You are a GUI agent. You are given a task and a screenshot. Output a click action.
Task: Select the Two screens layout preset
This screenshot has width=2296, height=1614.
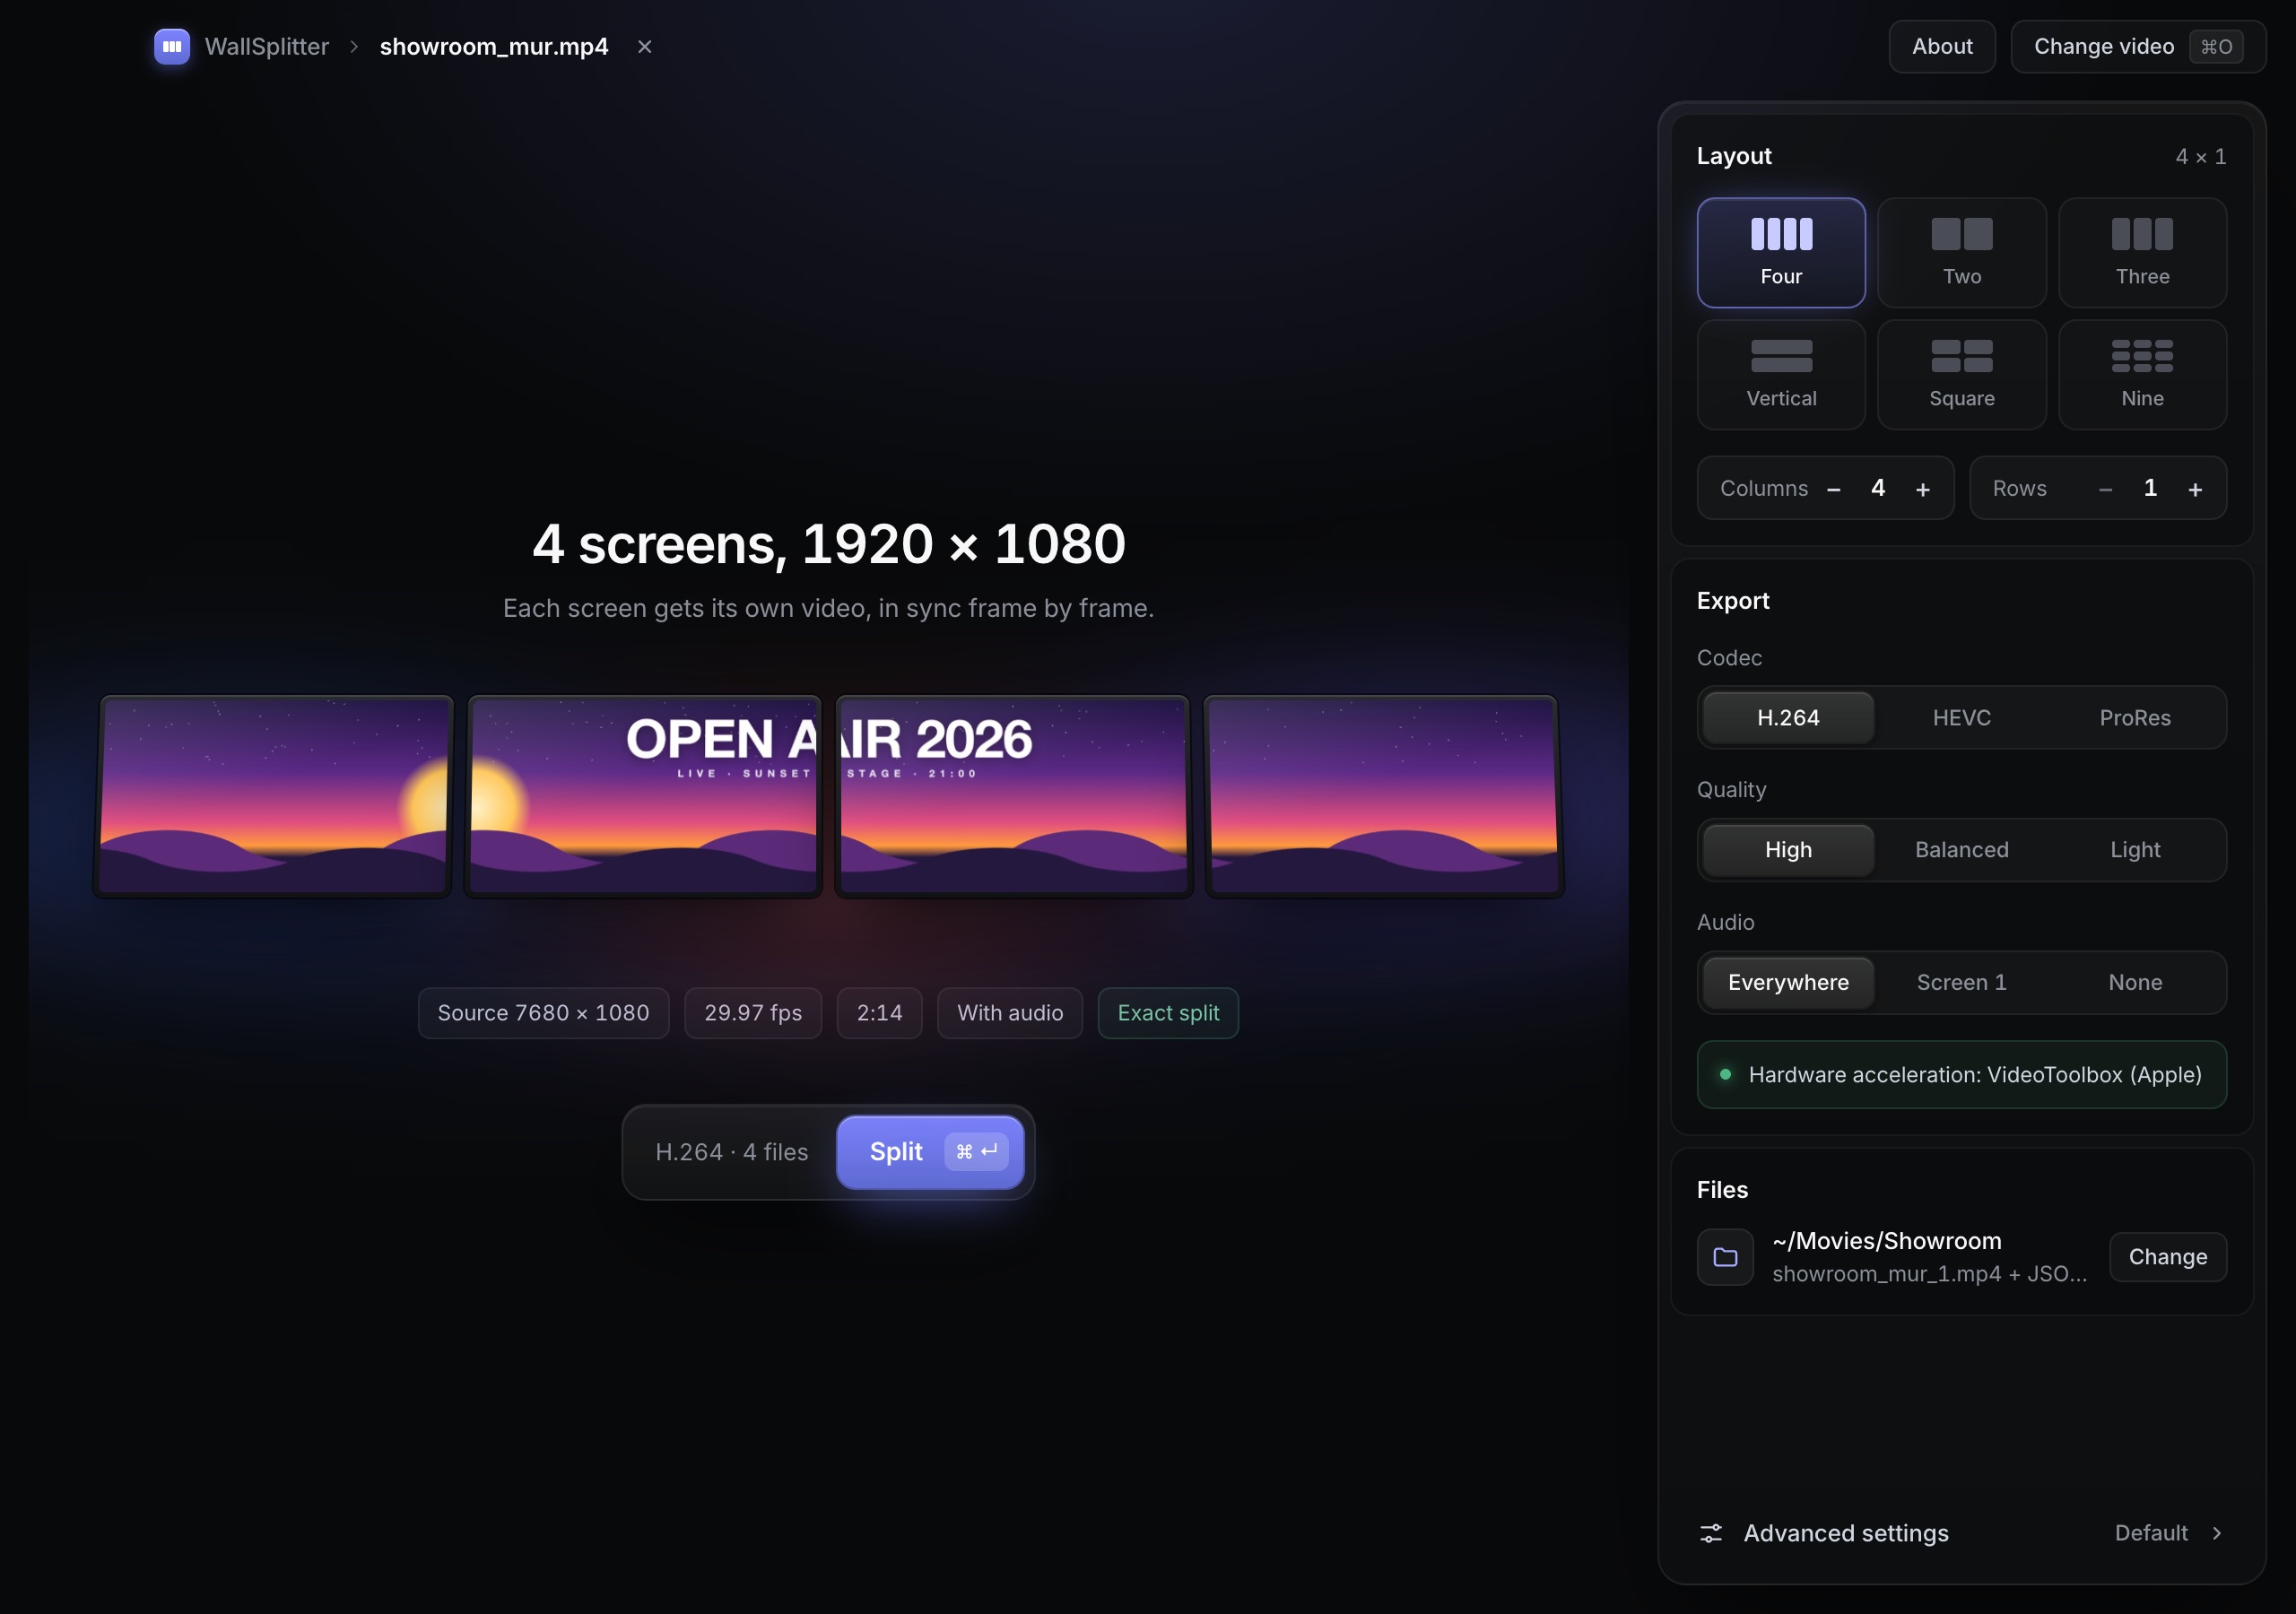click(x=1961, y=252)
